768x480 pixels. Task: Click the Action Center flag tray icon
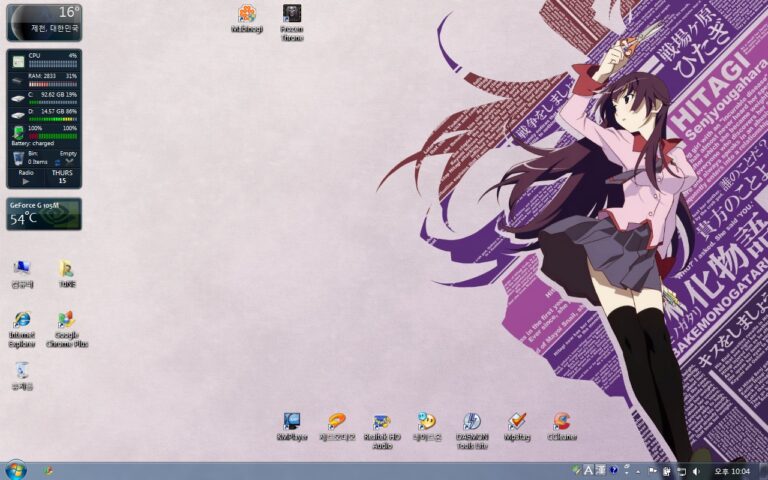click(652, 471)
